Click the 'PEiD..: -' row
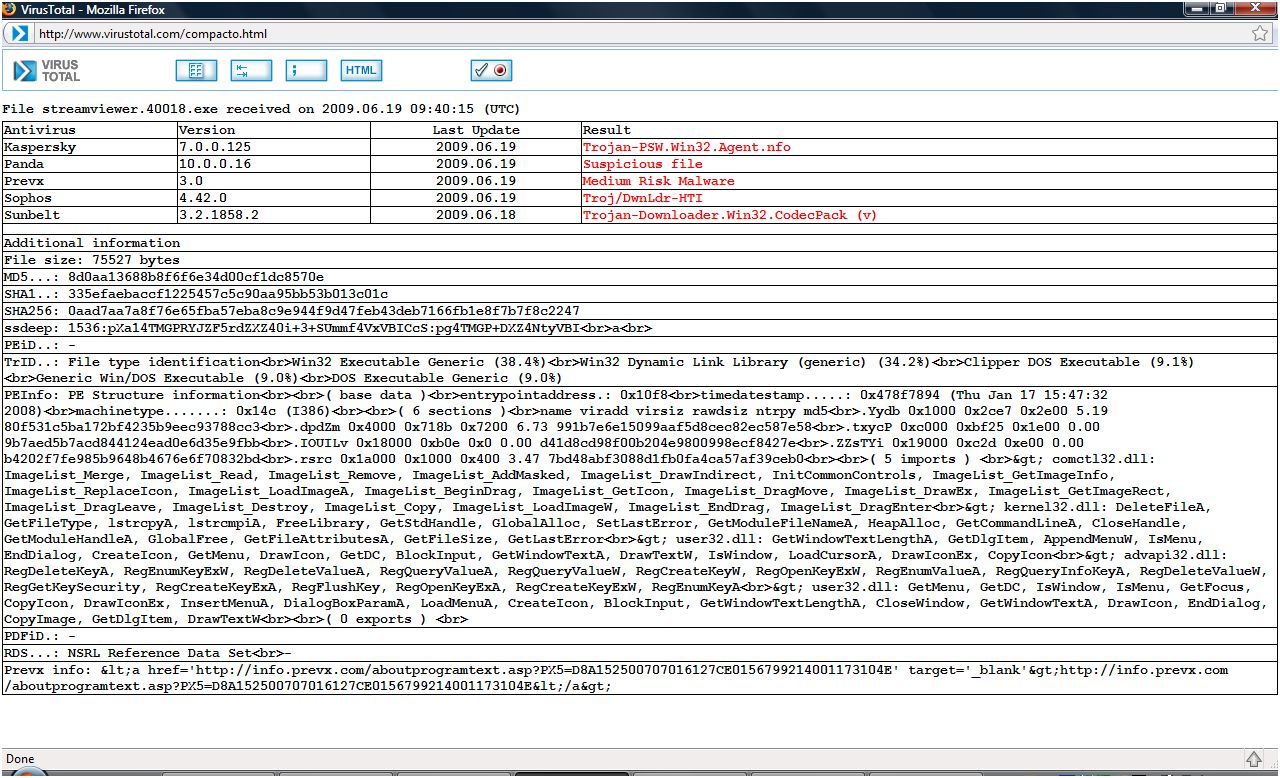Viewport: 1280px width, 778px height. coord(640,345)
